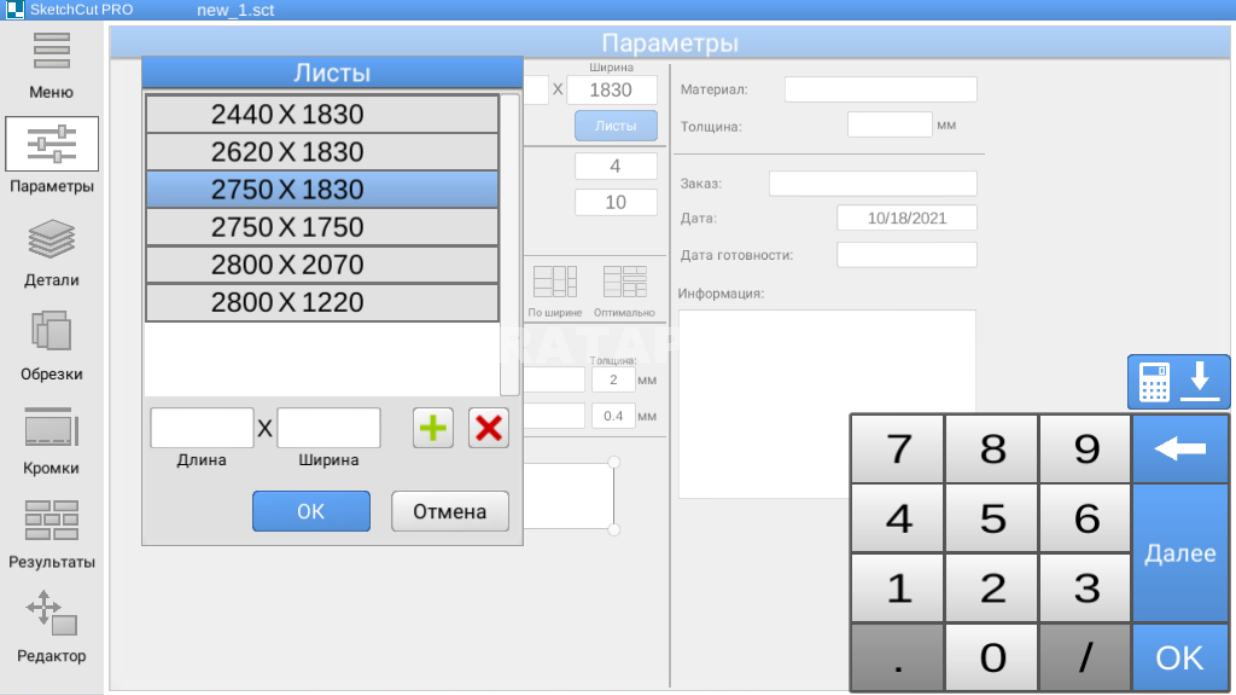Click the Материал input field

click(x=880, y=90)
